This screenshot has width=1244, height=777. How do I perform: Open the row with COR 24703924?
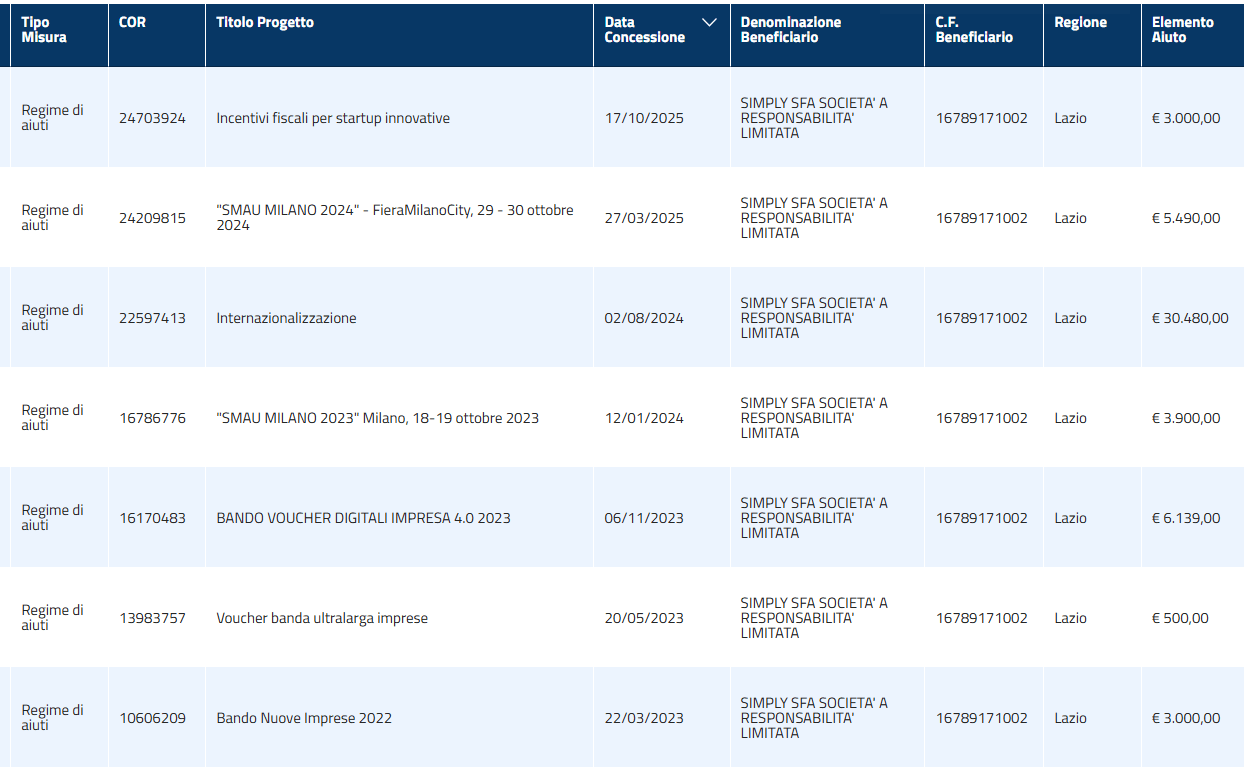tap(152, 118)
